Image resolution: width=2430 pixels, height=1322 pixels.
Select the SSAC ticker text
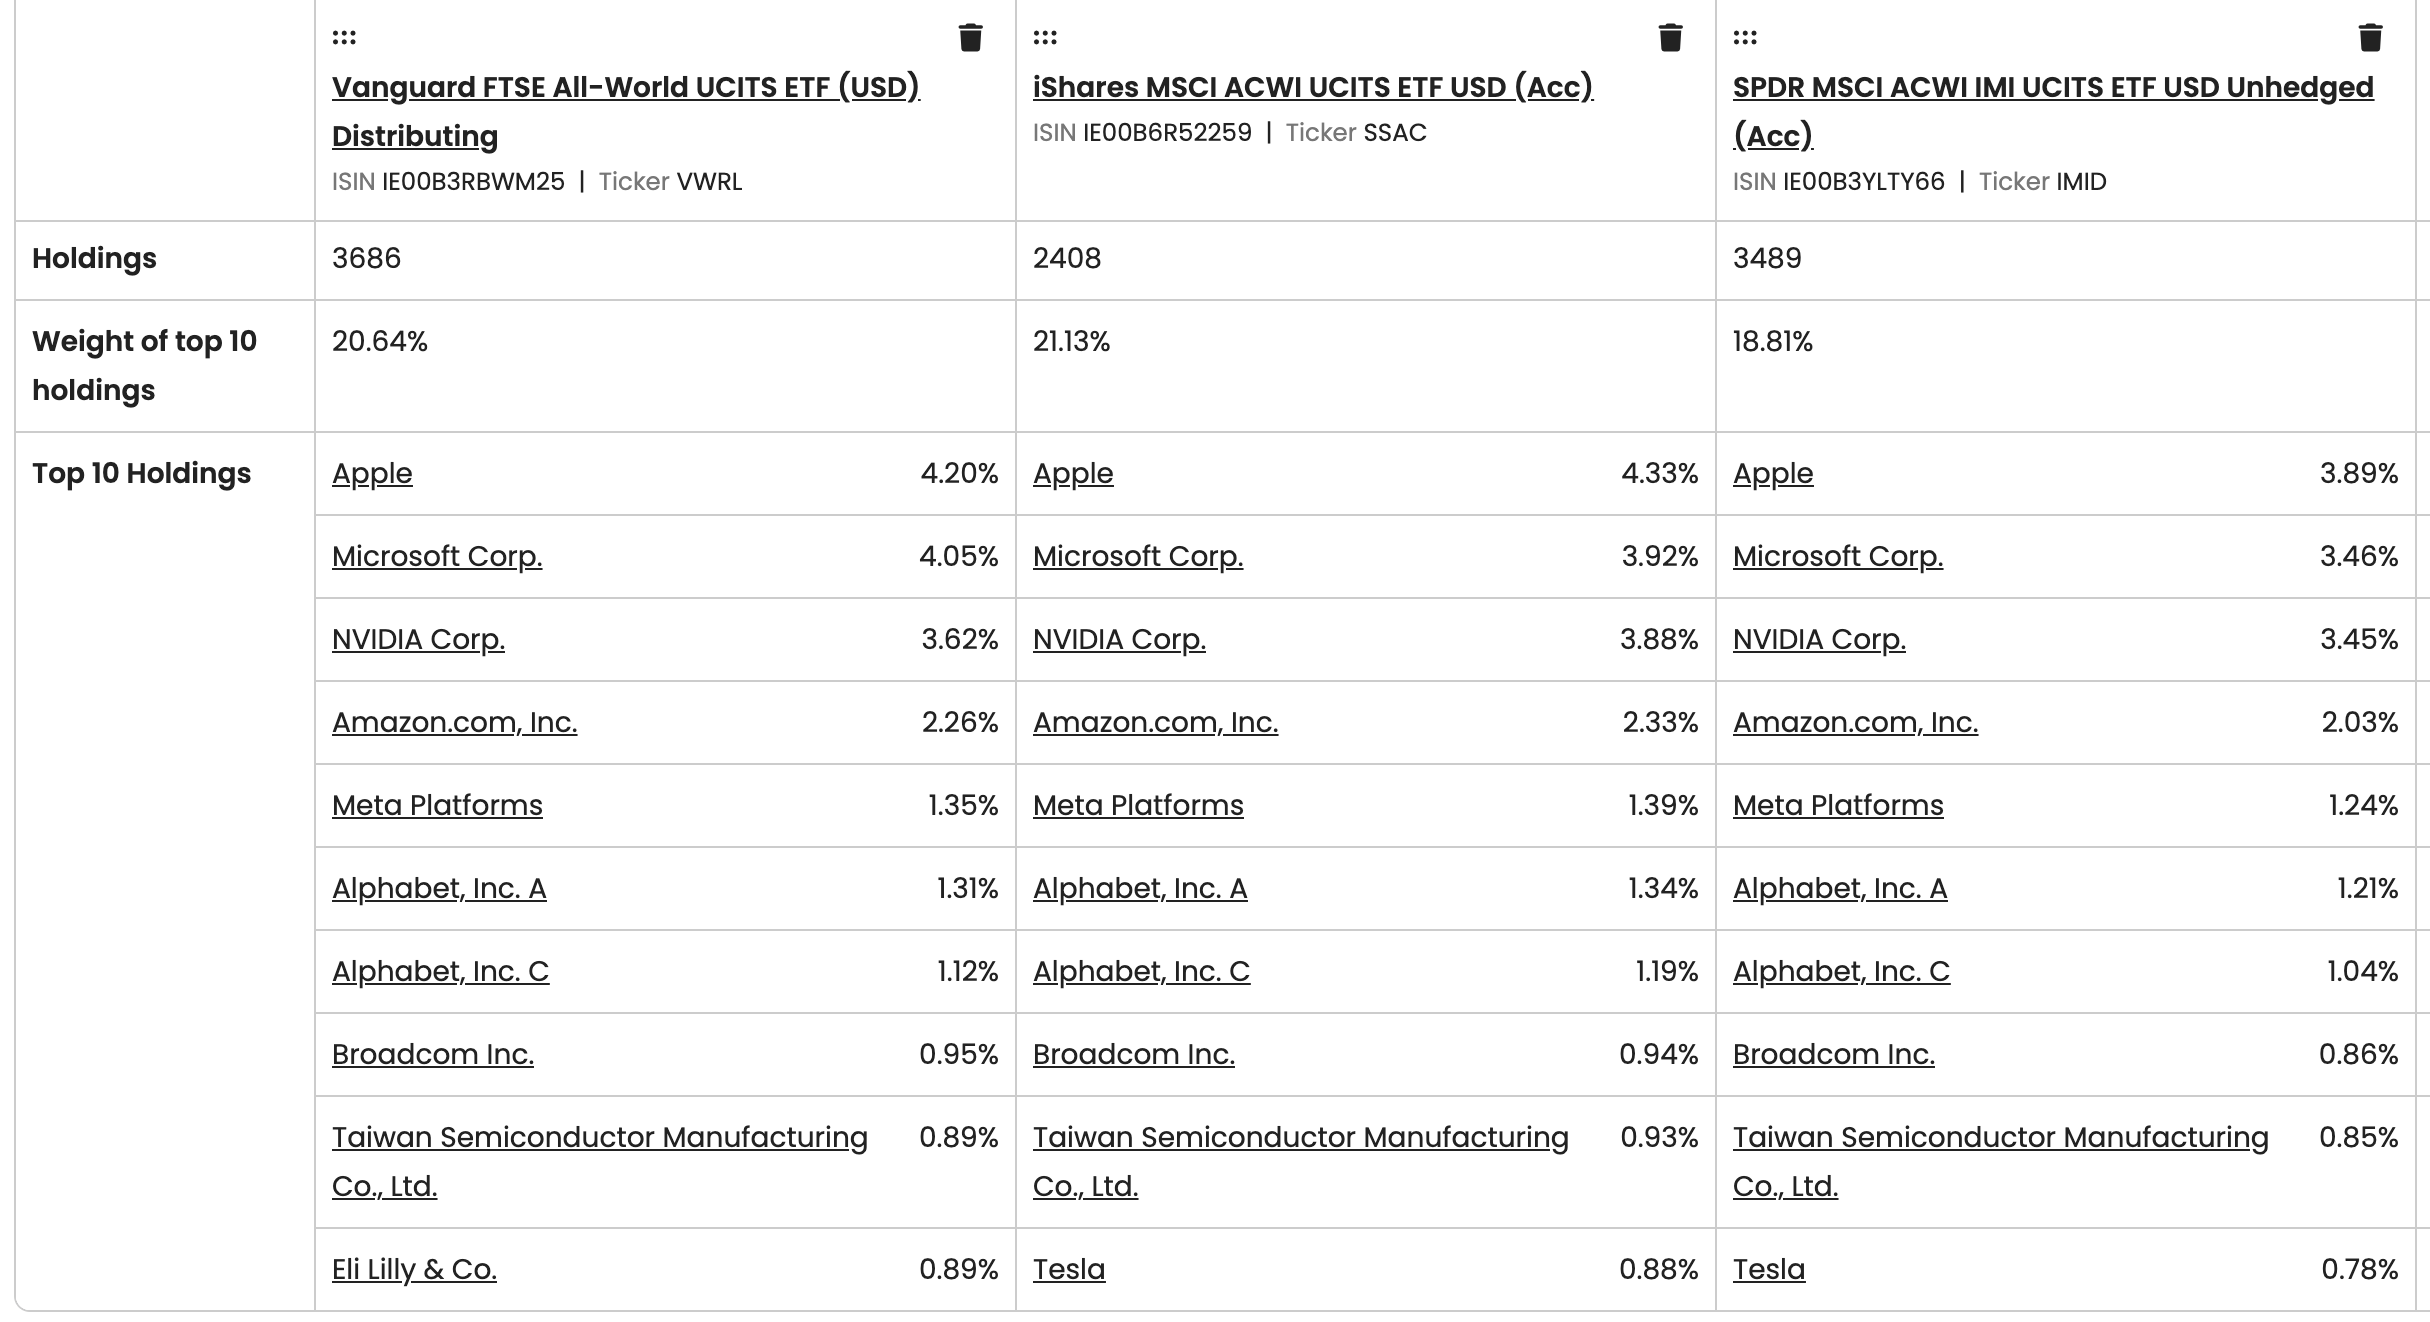1395,133
